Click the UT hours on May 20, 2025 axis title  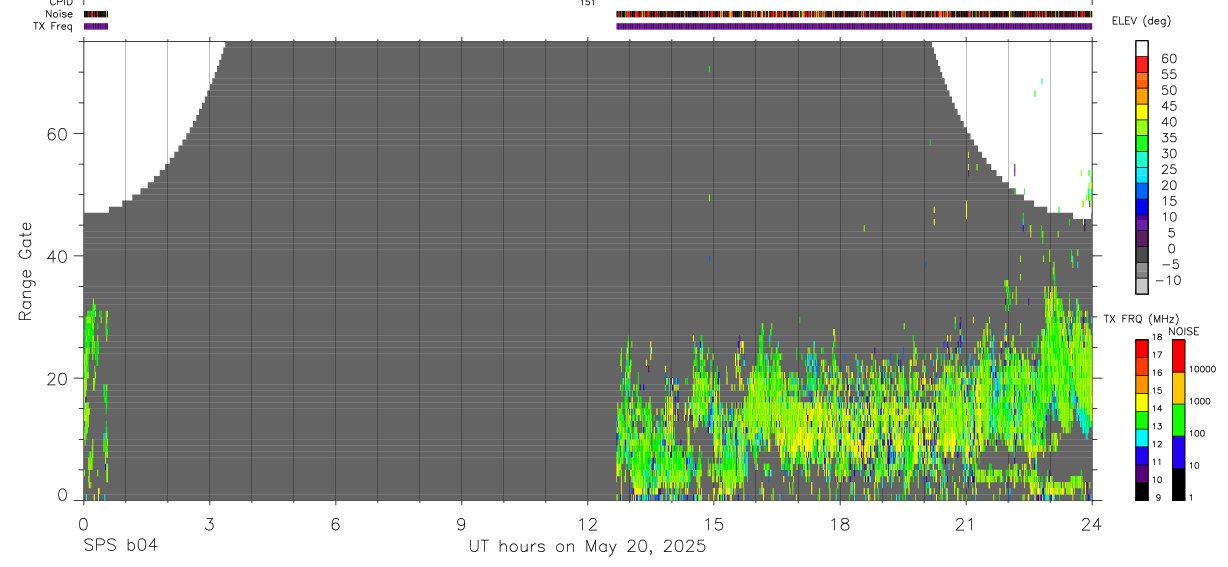tap(587, 547)
